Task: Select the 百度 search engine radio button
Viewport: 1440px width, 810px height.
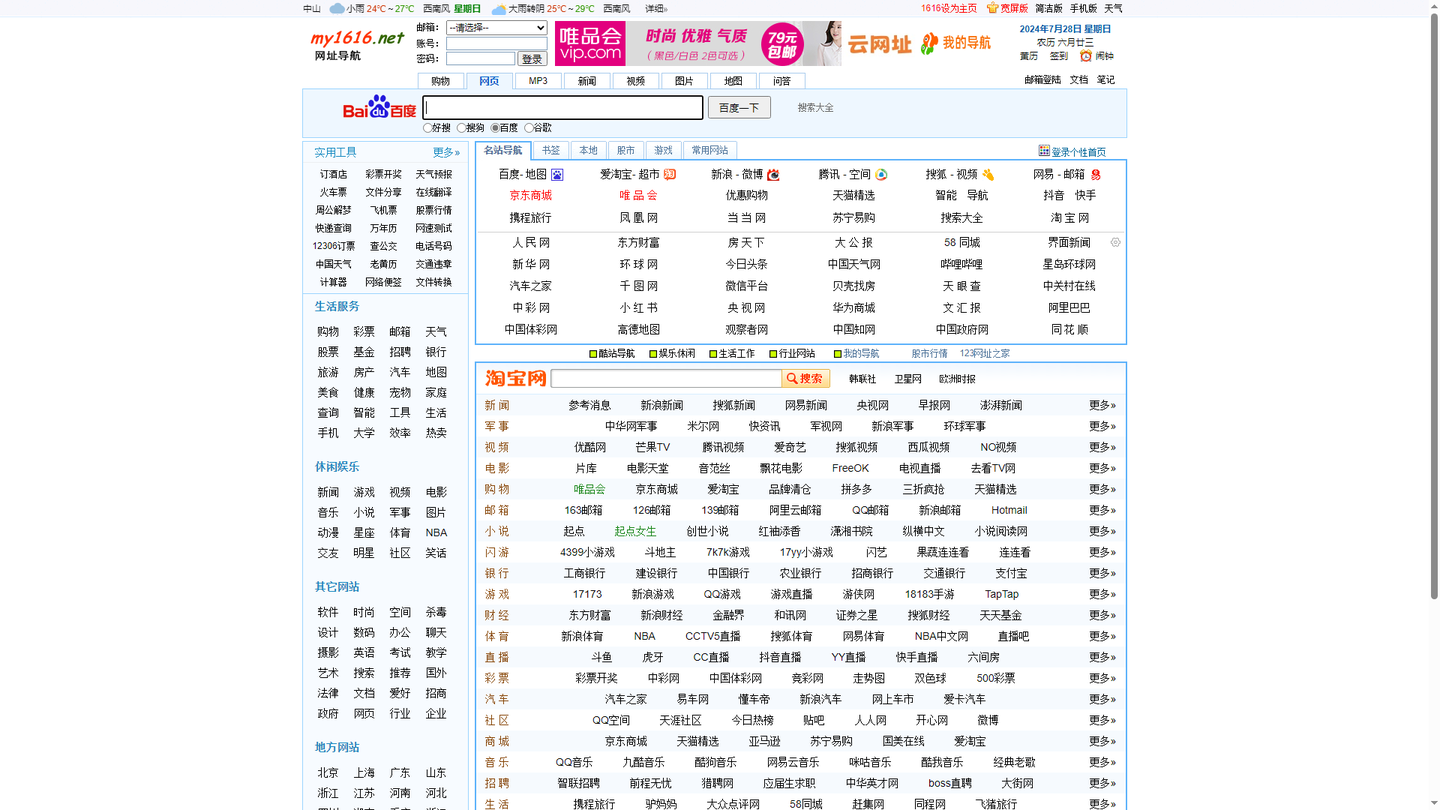Action: [x=495, y=128]
